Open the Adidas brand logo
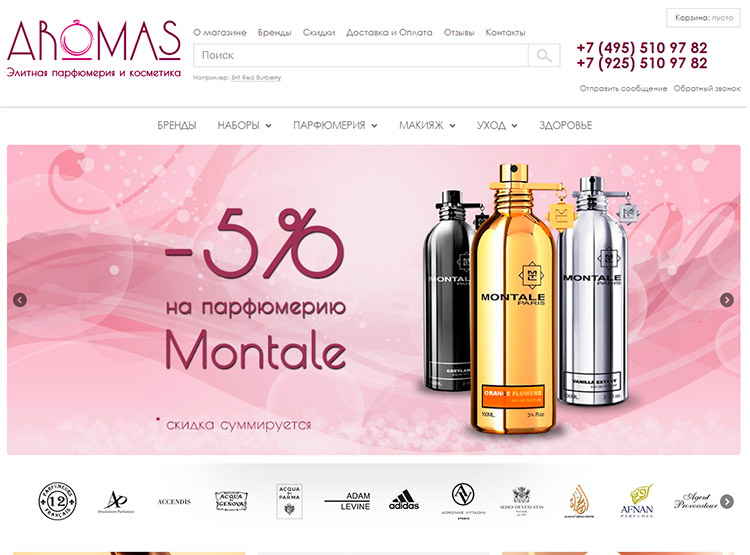The image size is (750, 555). click(x=404, y=500)
